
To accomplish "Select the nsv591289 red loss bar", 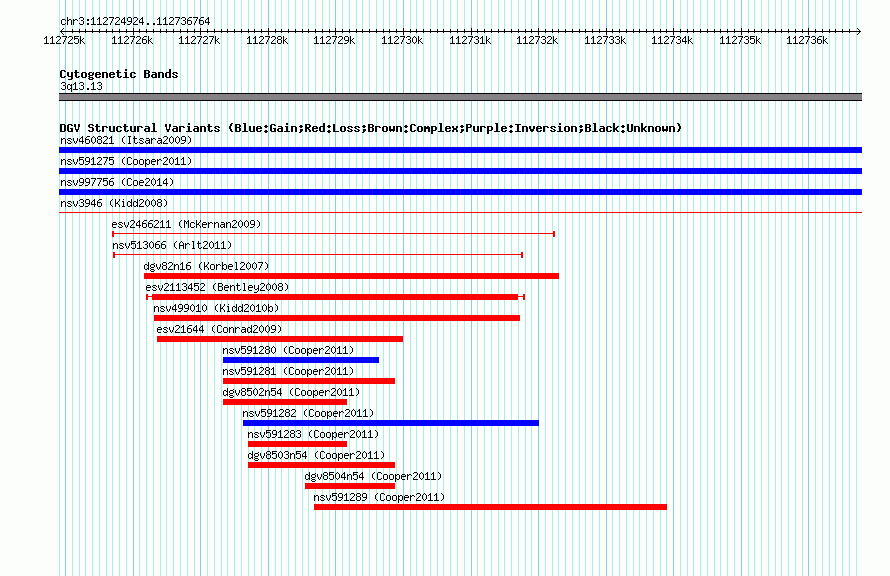I will pyautogui.click(x=490, y=507).
